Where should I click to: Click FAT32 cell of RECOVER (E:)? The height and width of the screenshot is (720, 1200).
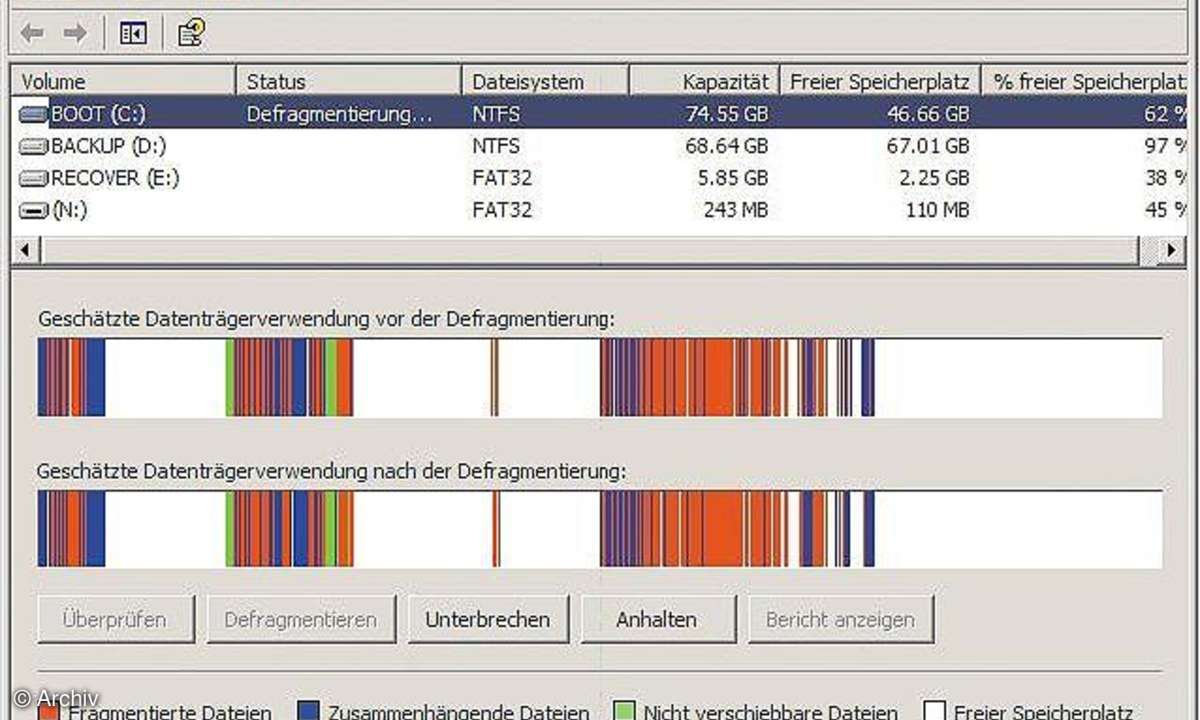[502, 179]
